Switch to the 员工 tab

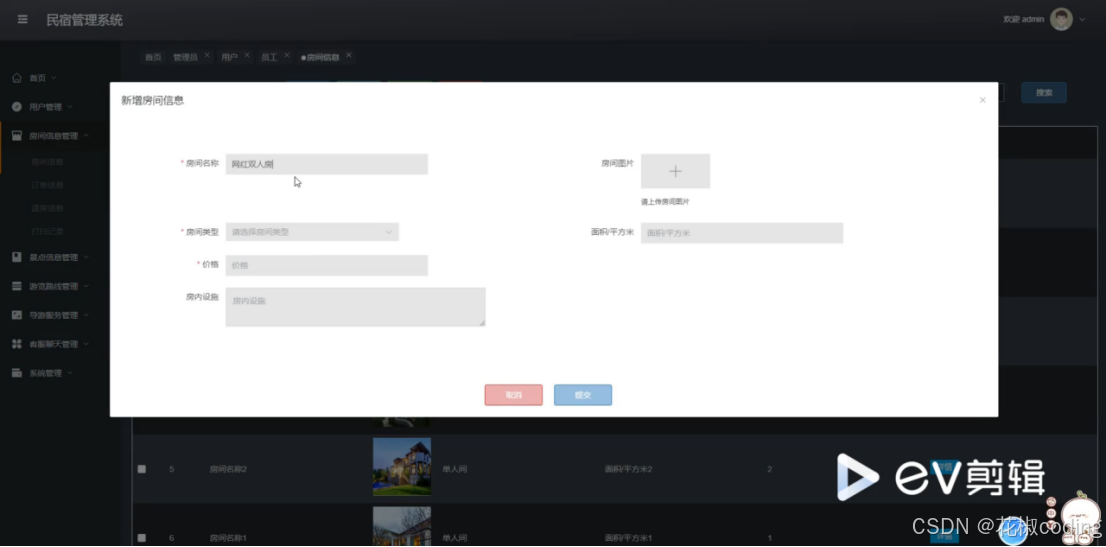(269, 57)
